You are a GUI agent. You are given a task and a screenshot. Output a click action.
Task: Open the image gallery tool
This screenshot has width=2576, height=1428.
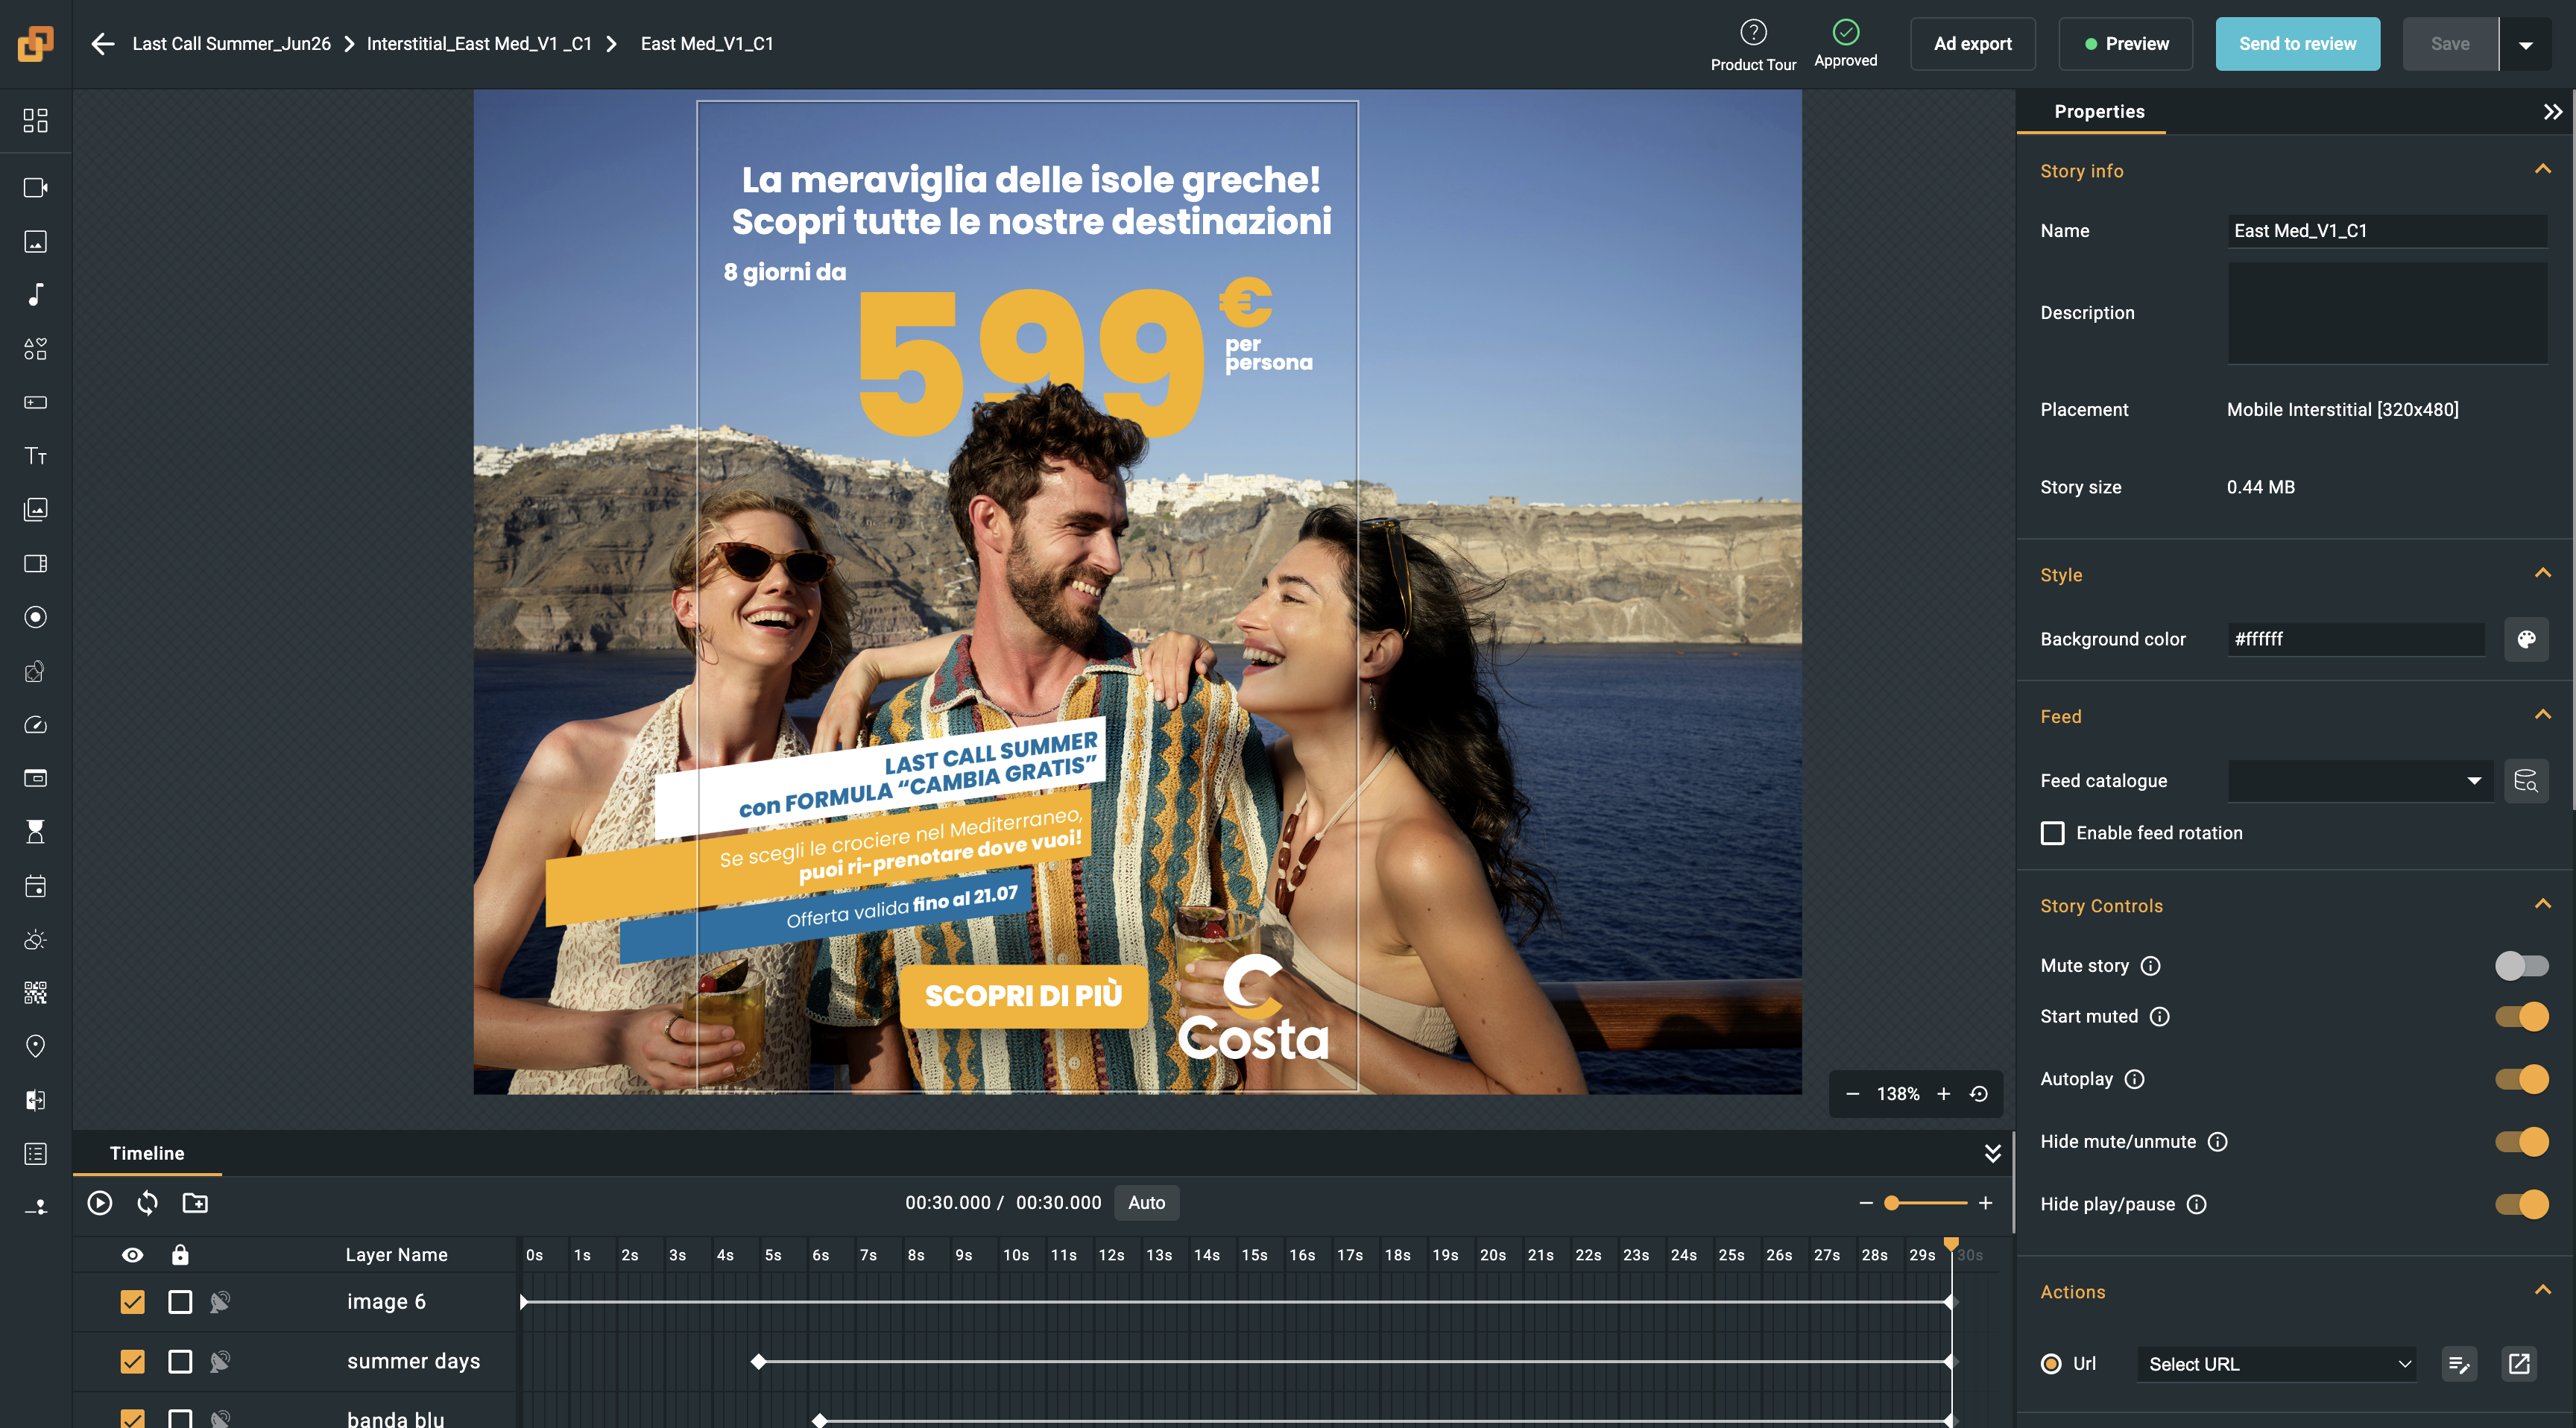point(35,509)
